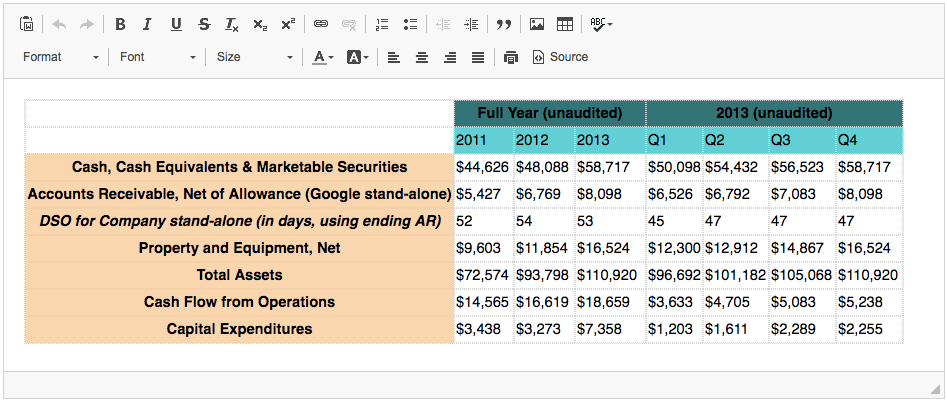
Task: Toggle Underline formatting
Action: [x=176, y=24]
